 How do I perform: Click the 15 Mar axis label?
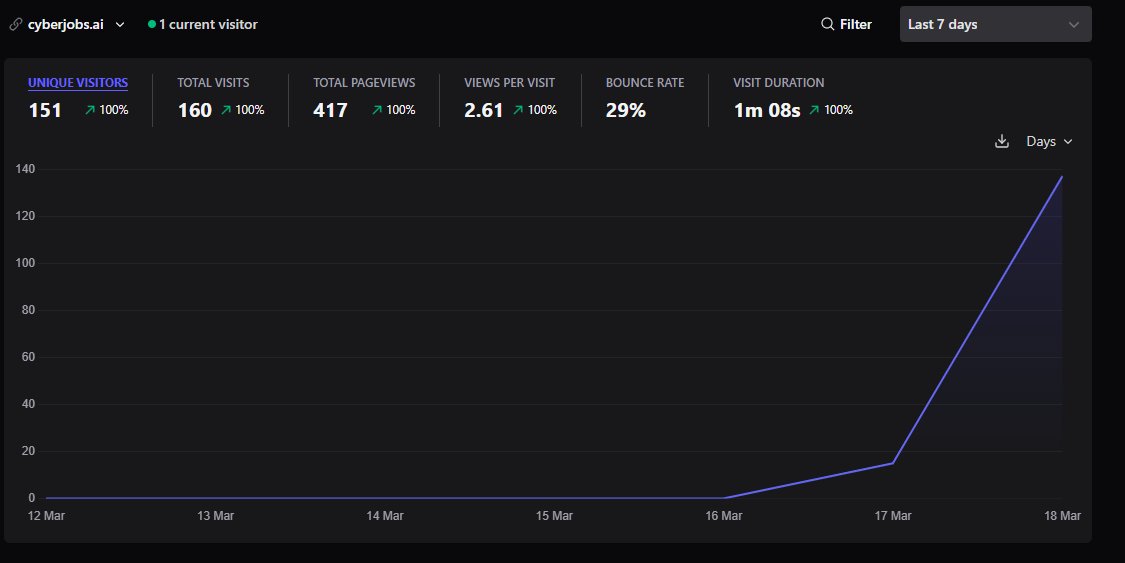pyautogui.click(x=554, y=516)
